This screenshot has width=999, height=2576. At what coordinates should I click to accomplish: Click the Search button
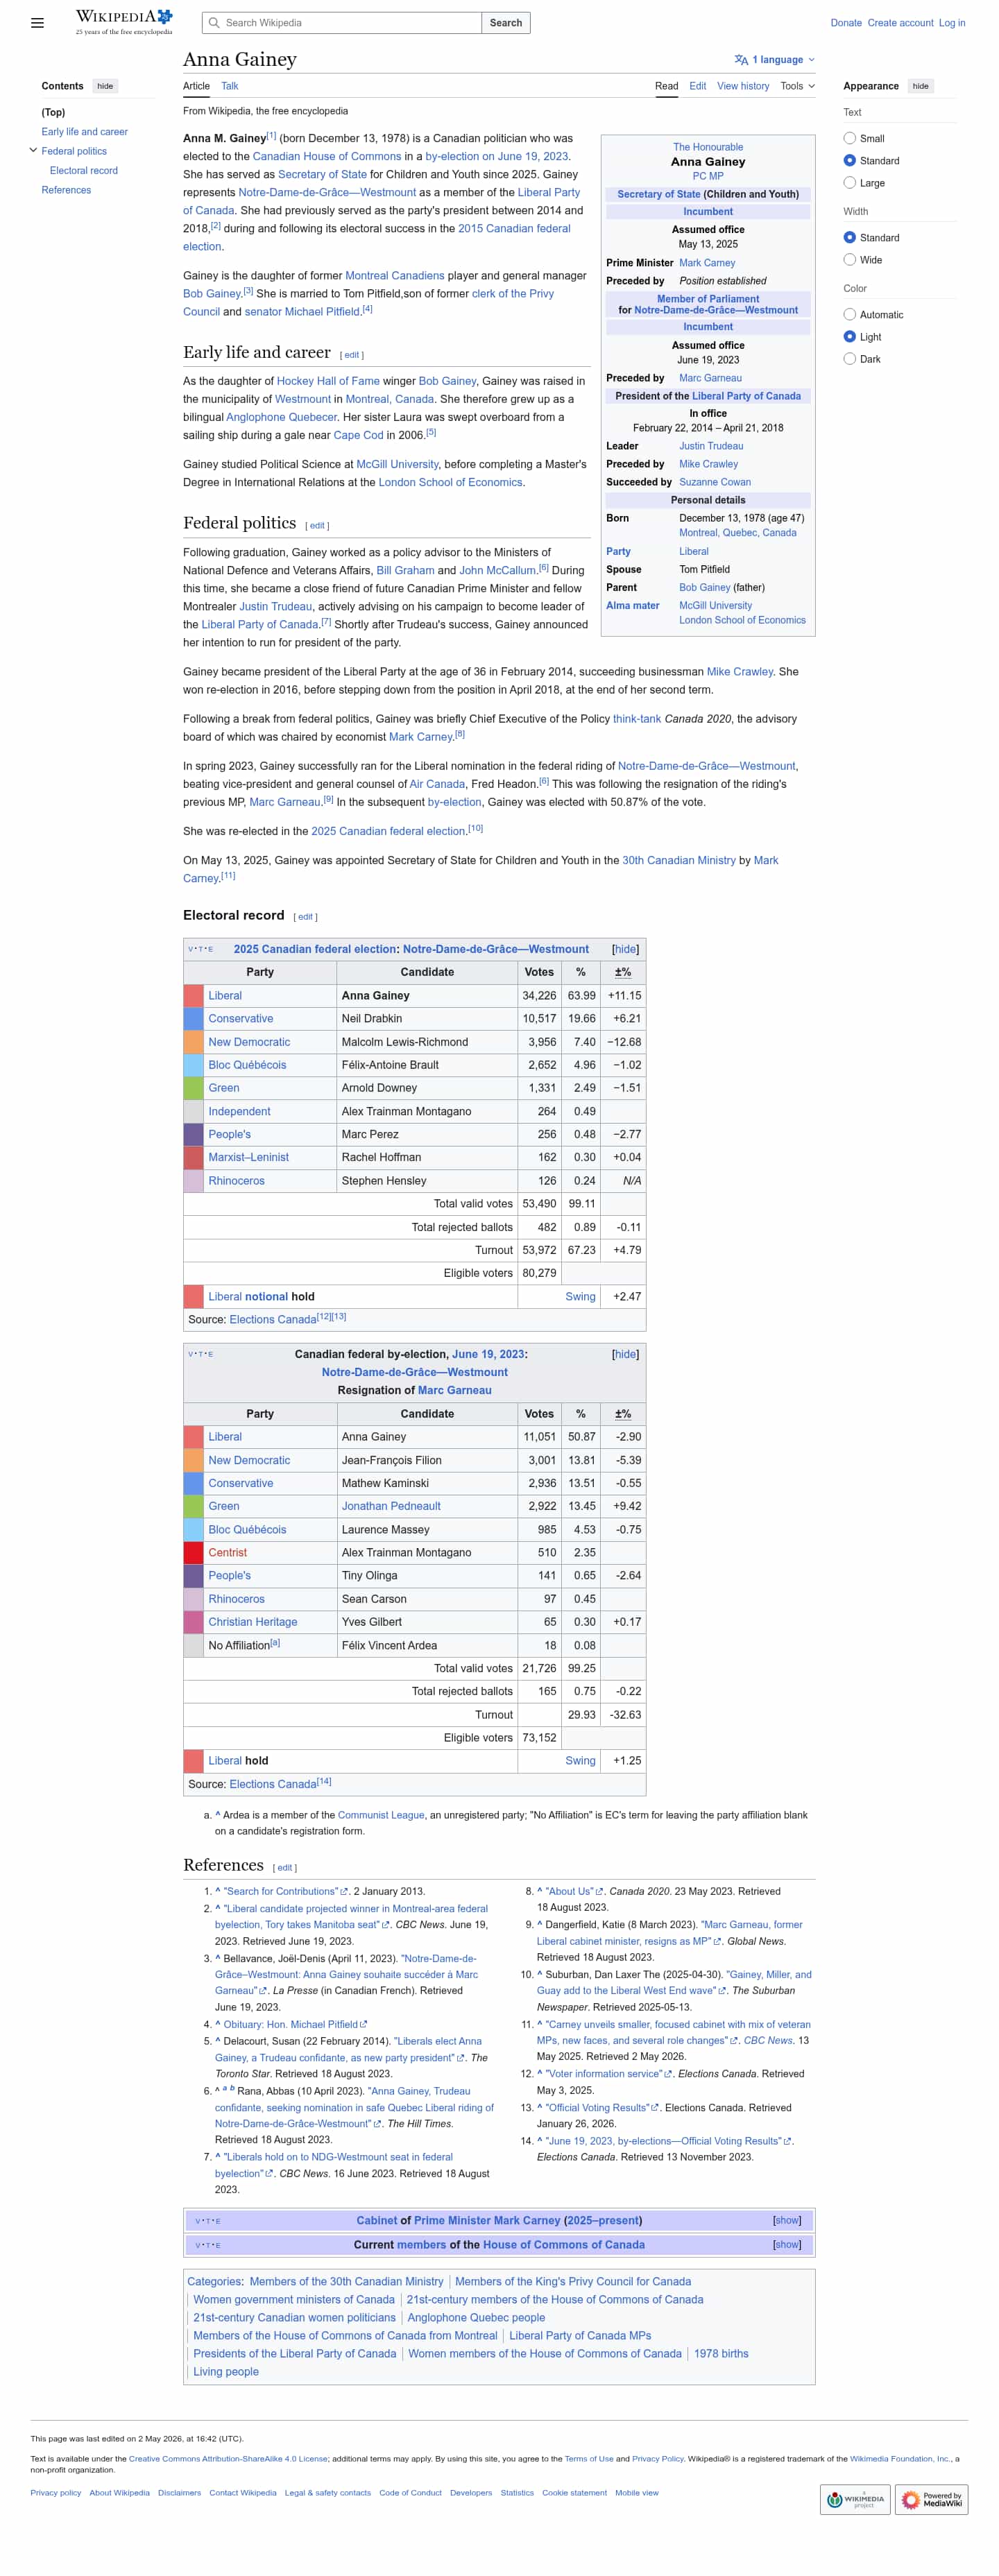pos(505,23)
